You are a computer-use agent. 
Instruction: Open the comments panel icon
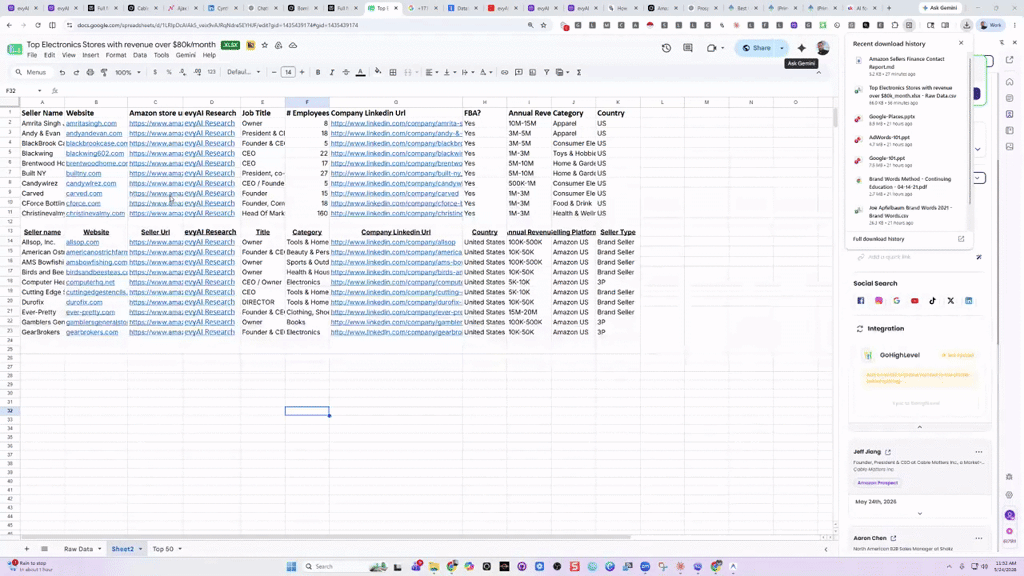(x=688, y=48)
